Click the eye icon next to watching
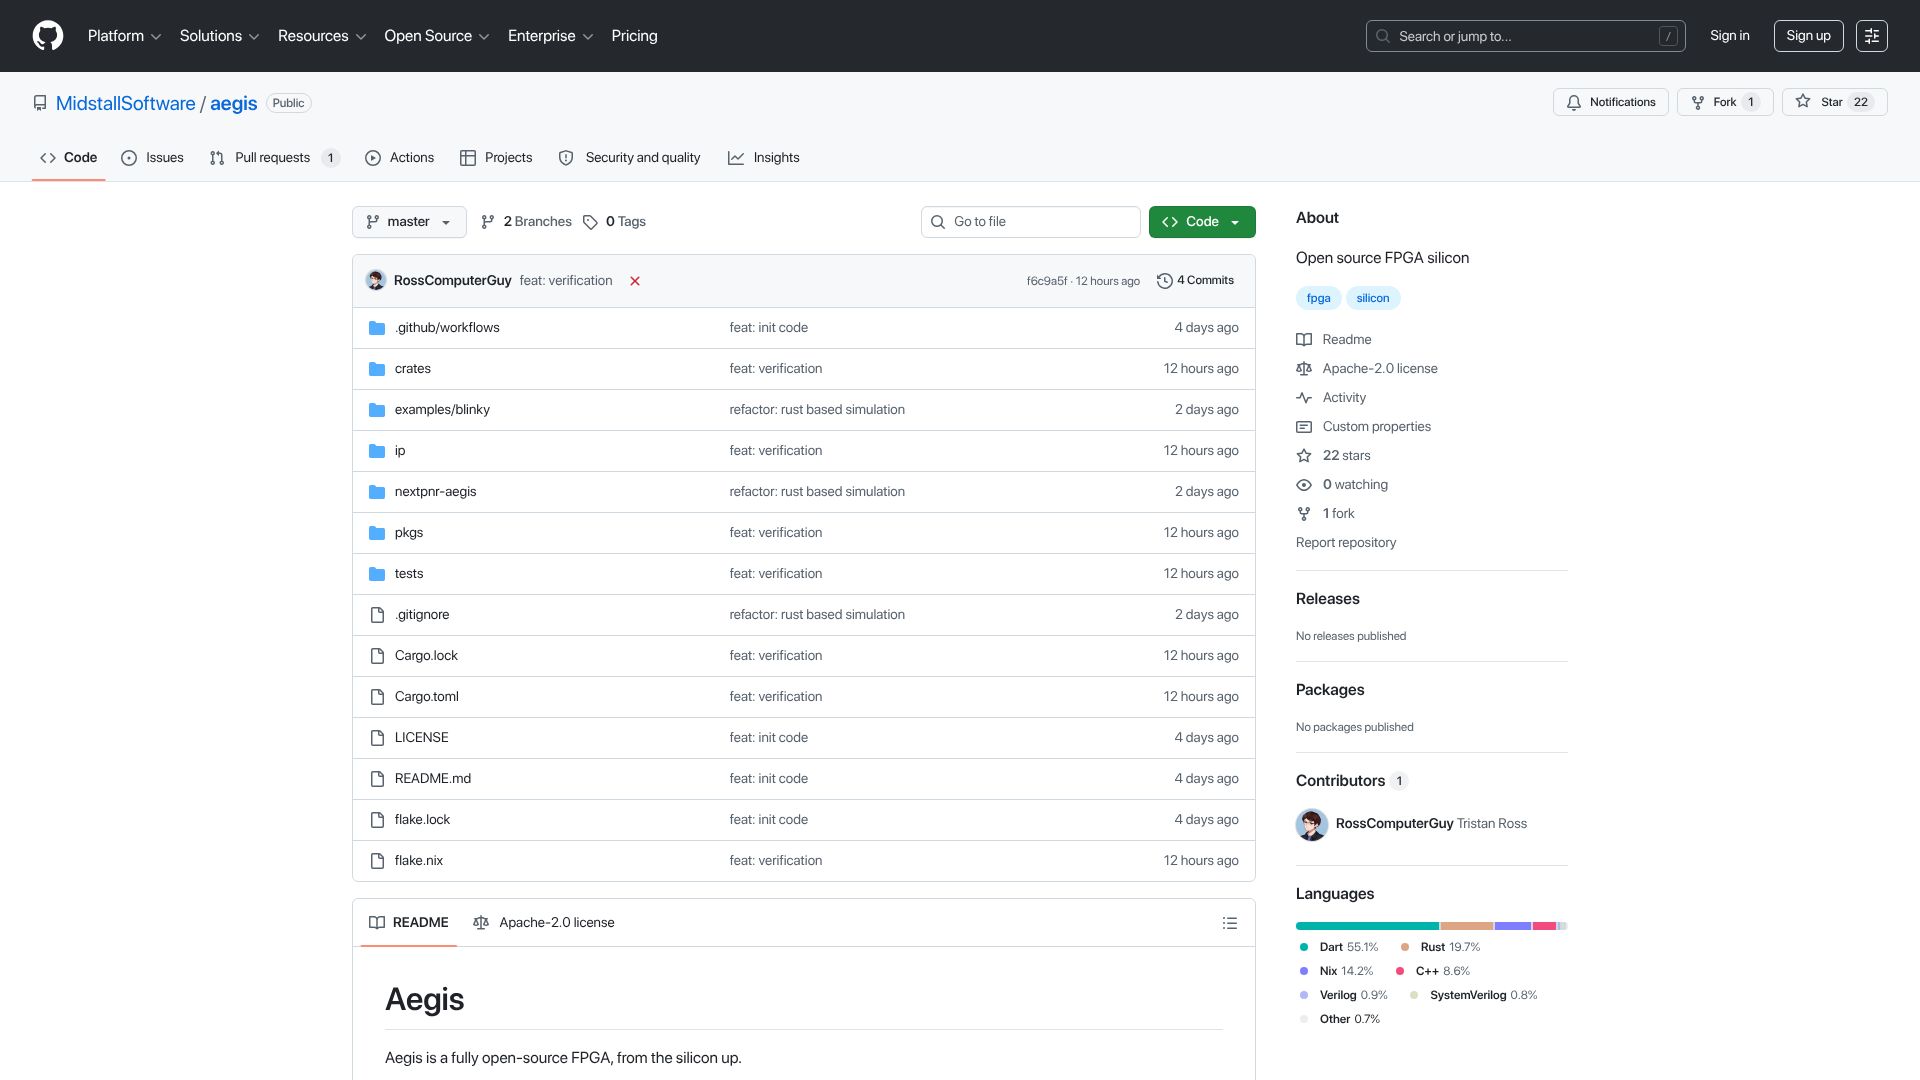 pos(1304,485)
